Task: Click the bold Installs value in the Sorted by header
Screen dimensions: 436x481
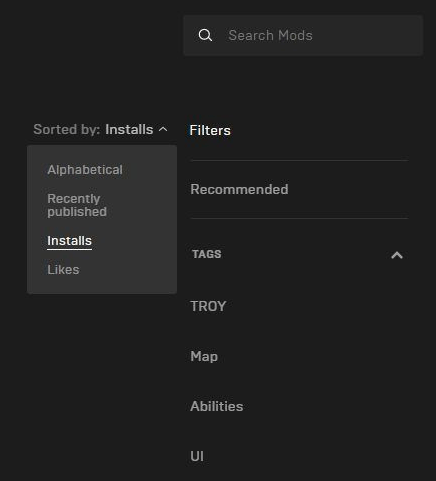Action: (x=129, y=129)
